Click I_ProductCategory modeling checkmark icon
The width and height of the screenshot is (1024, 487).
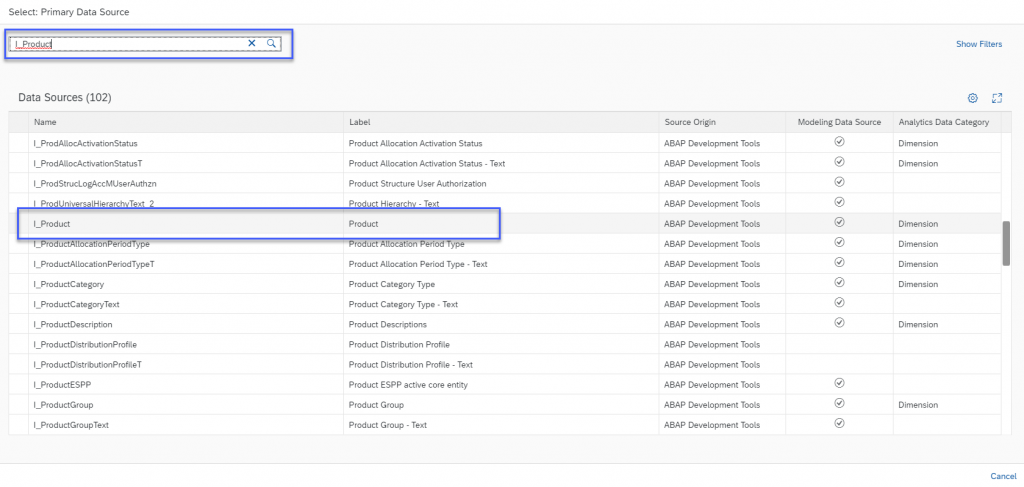point(840,282)
